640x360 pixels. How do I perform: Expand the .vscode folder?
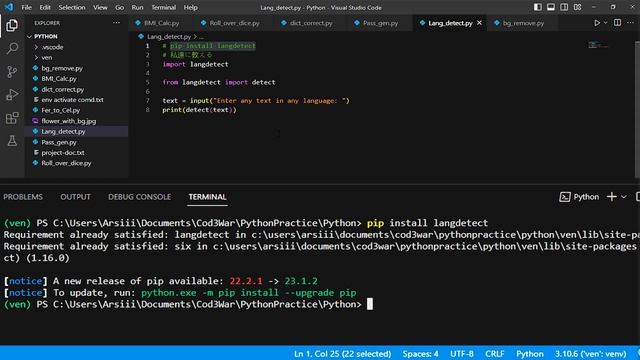pyautogui.click(x=77, y=47)
